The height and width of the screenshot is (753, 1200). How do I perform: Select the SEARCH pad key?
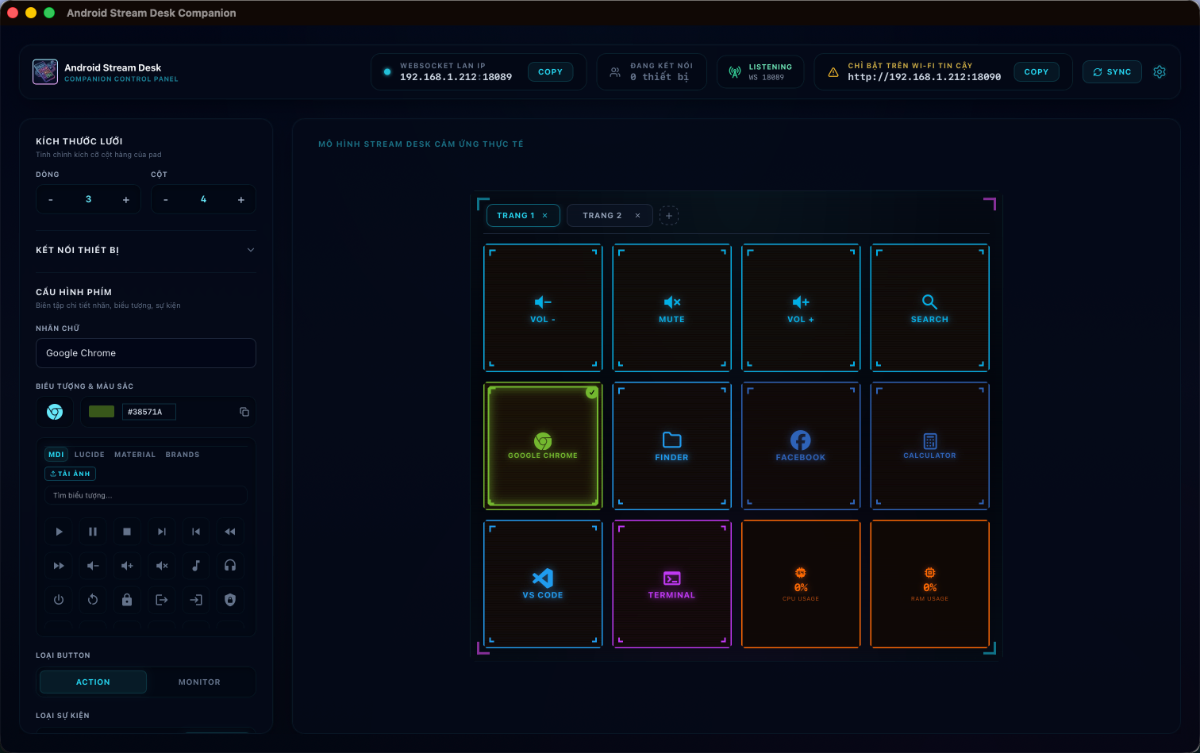click(930, 308)
